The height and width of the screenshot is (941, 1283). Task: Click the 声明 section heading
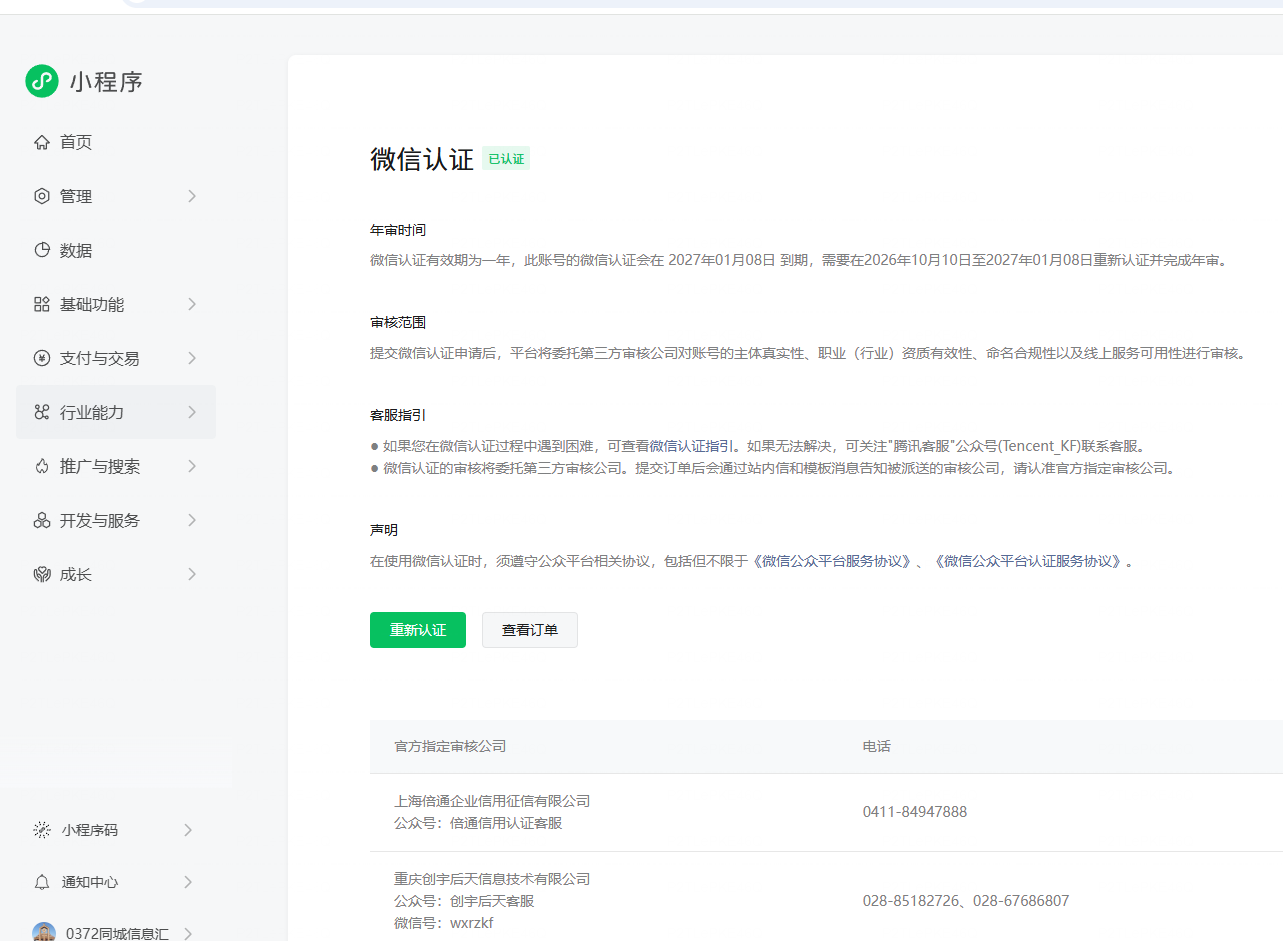click(384, 529)
